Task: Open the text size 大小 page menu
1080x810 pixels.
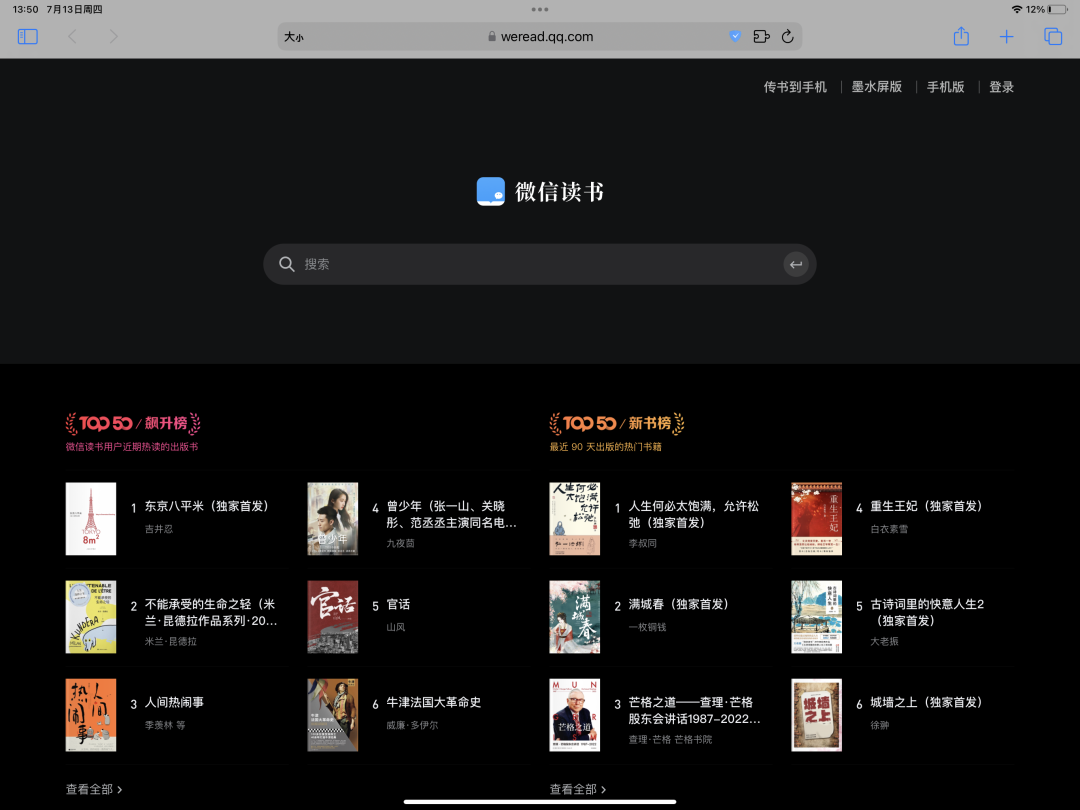Action: pyautogui.click(x=294, y=37)
